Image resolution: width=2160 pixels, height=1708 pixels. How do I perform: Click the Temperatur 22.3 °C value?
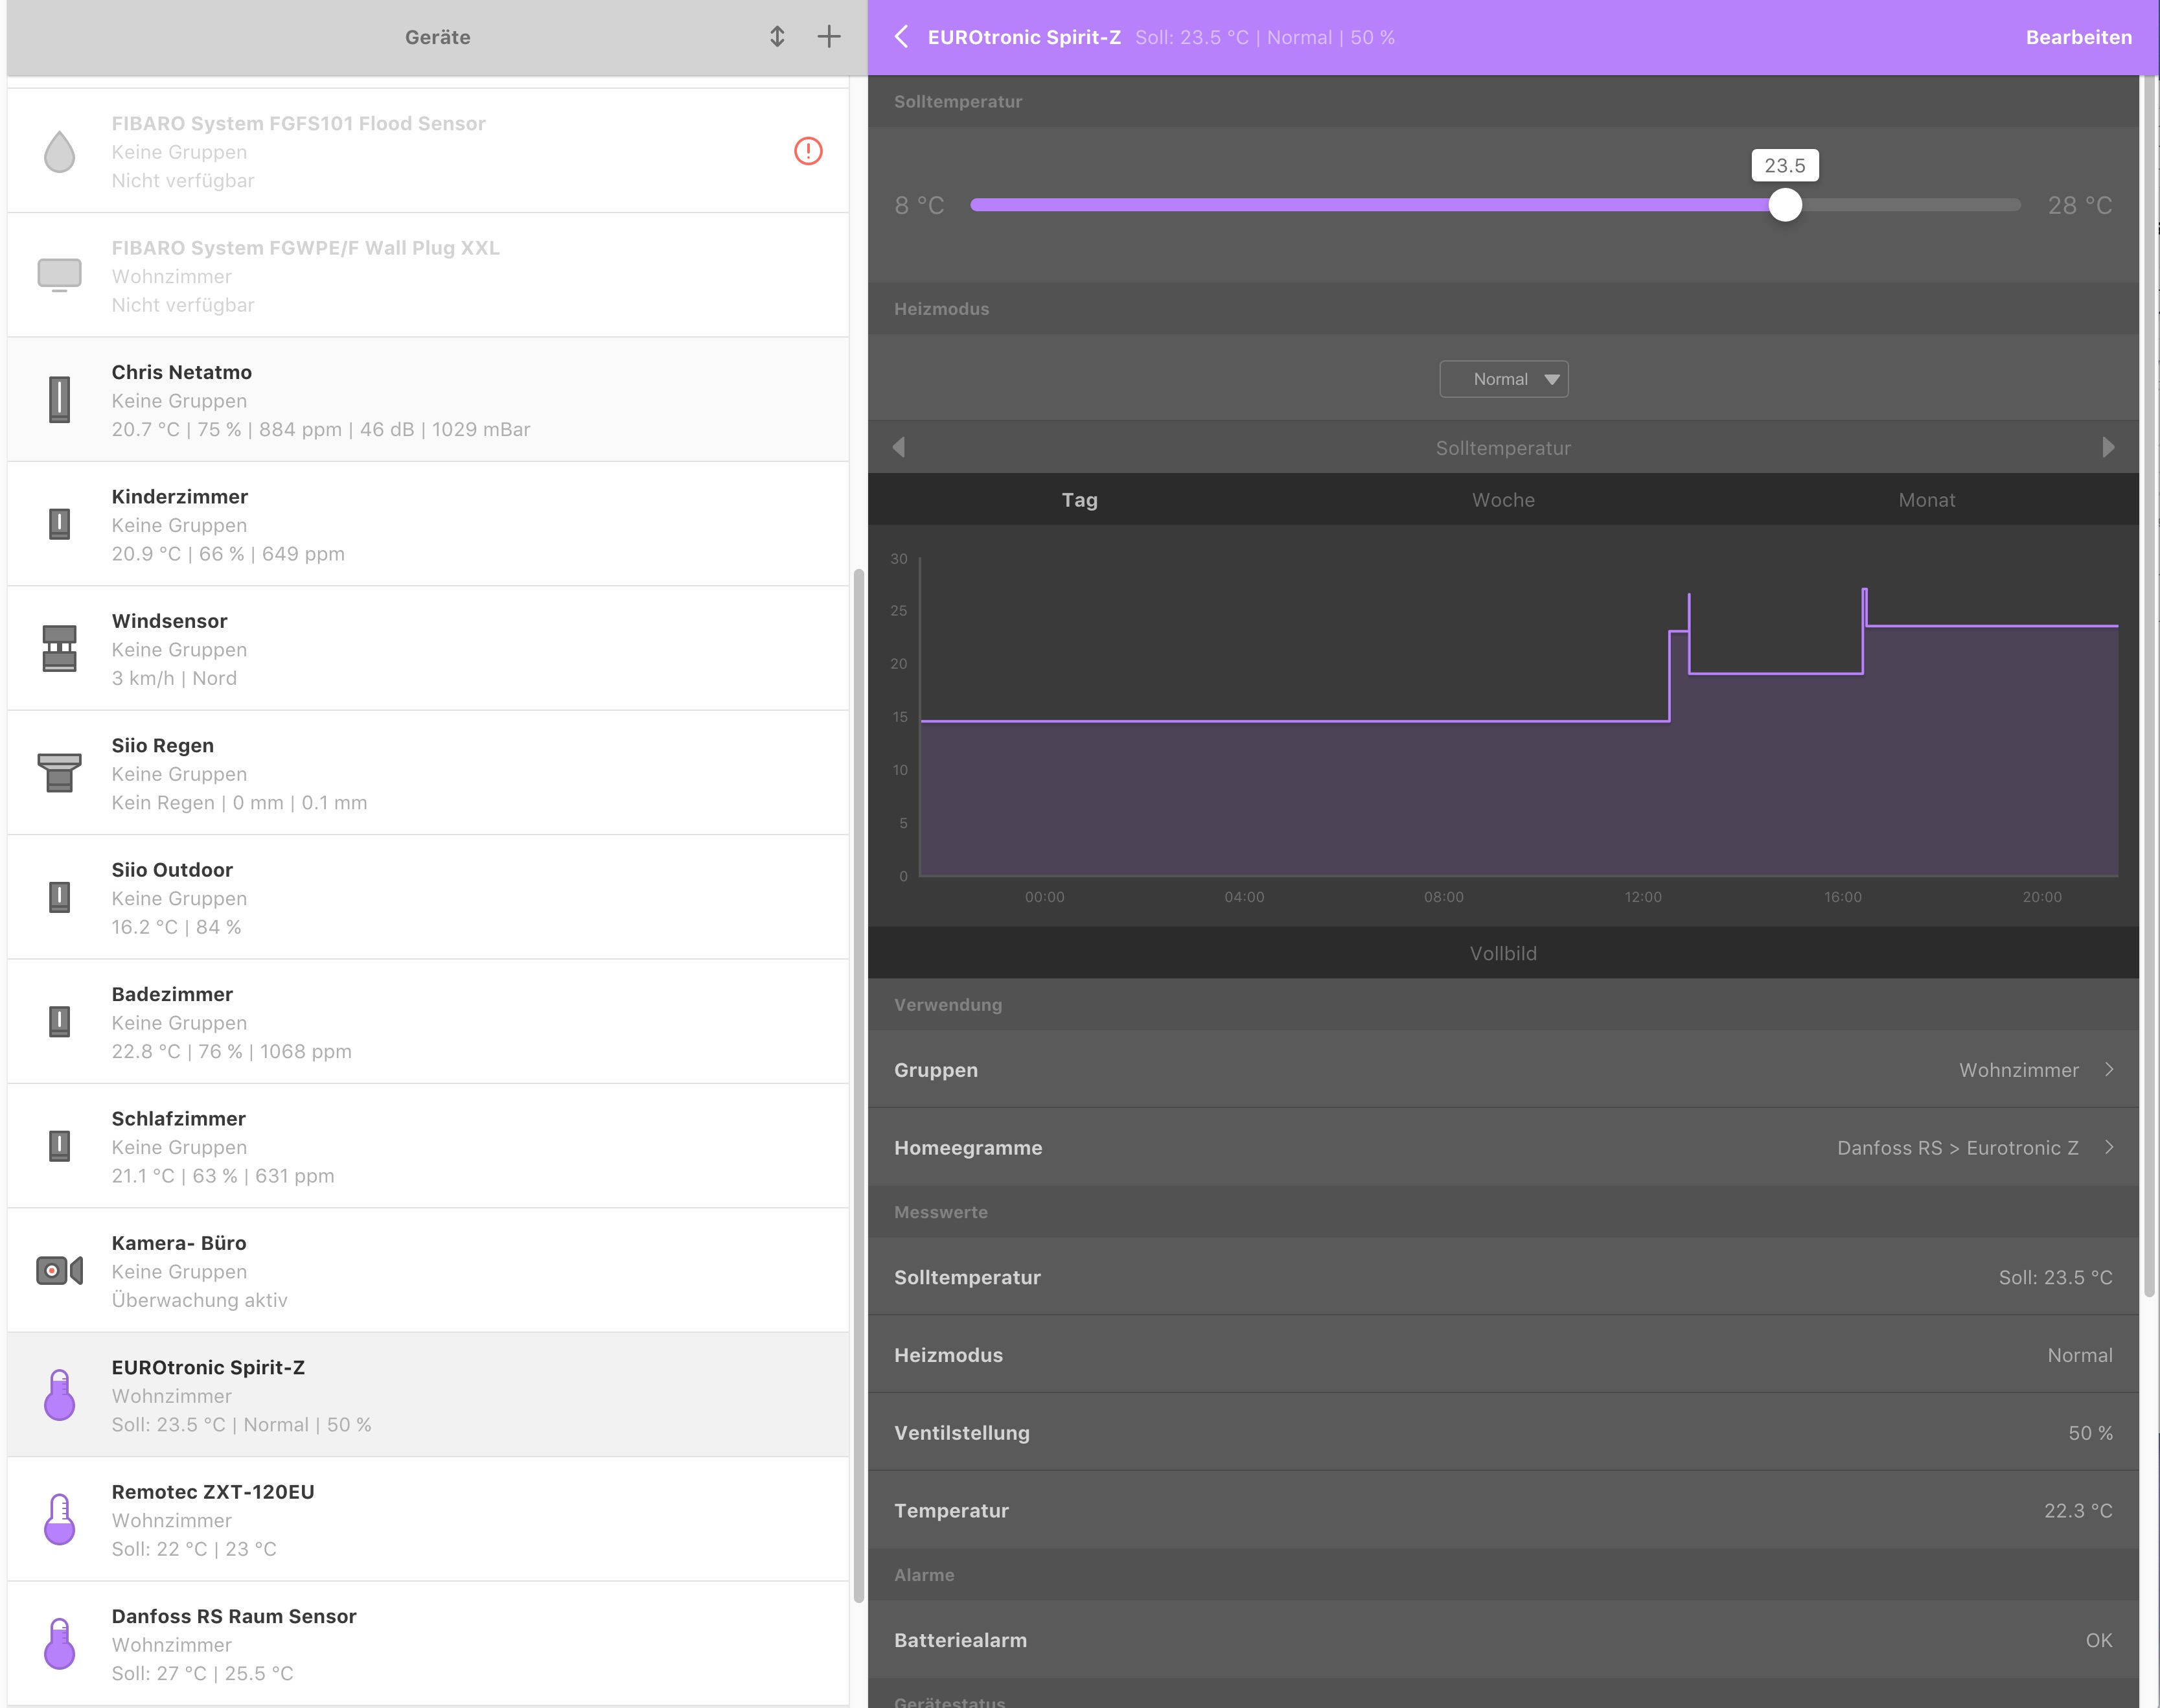click(2078, 1510)
